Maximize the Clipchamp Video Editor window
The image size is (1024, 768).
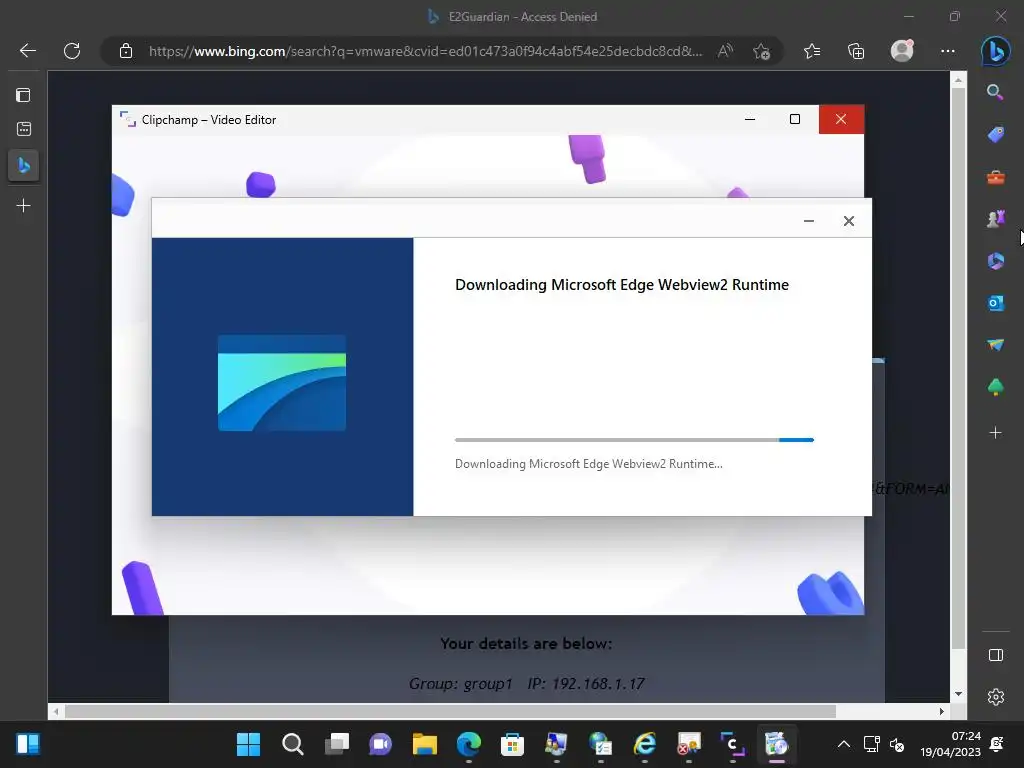(795, 119)
